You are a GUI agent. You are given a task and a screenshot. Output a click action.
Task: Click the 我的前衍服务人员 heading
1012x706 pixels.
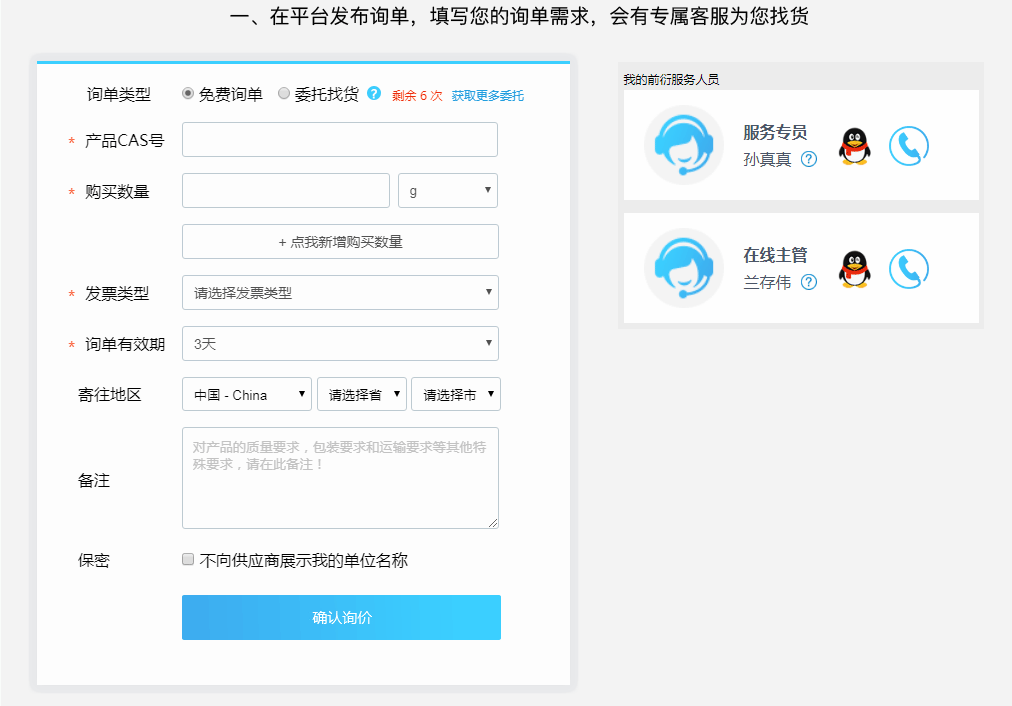tap(671, 79)
